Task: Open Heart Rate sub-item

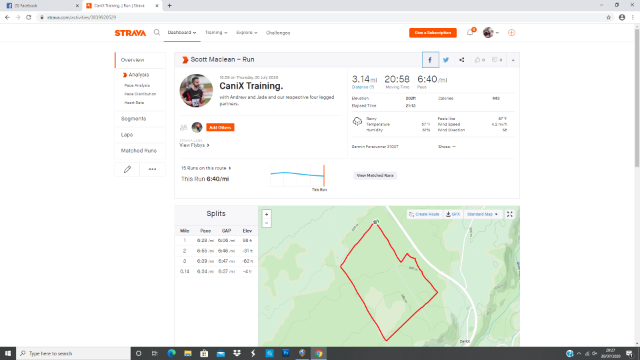Action: 134,103
